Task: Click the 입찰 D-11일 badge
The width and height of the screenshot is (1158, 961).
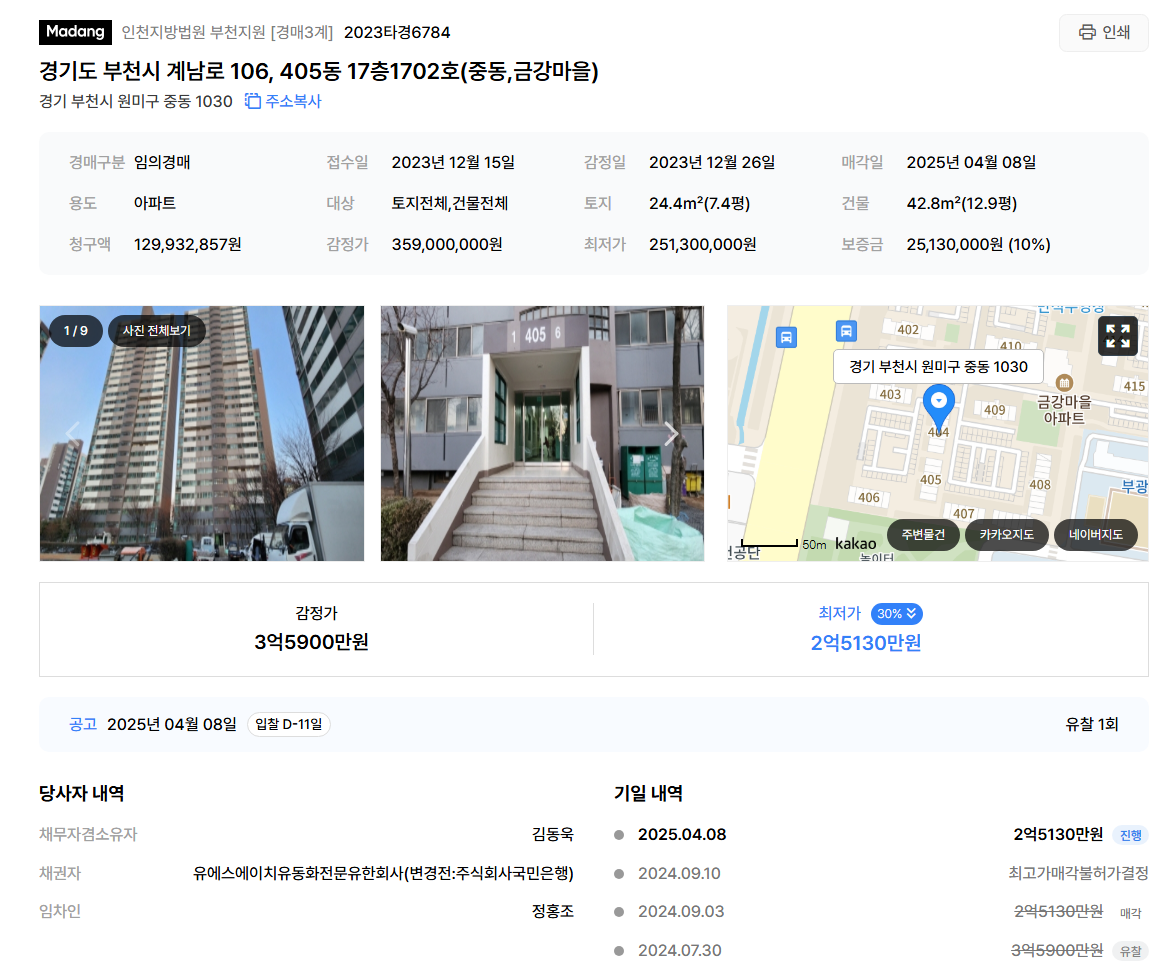Action: (289, 724)
